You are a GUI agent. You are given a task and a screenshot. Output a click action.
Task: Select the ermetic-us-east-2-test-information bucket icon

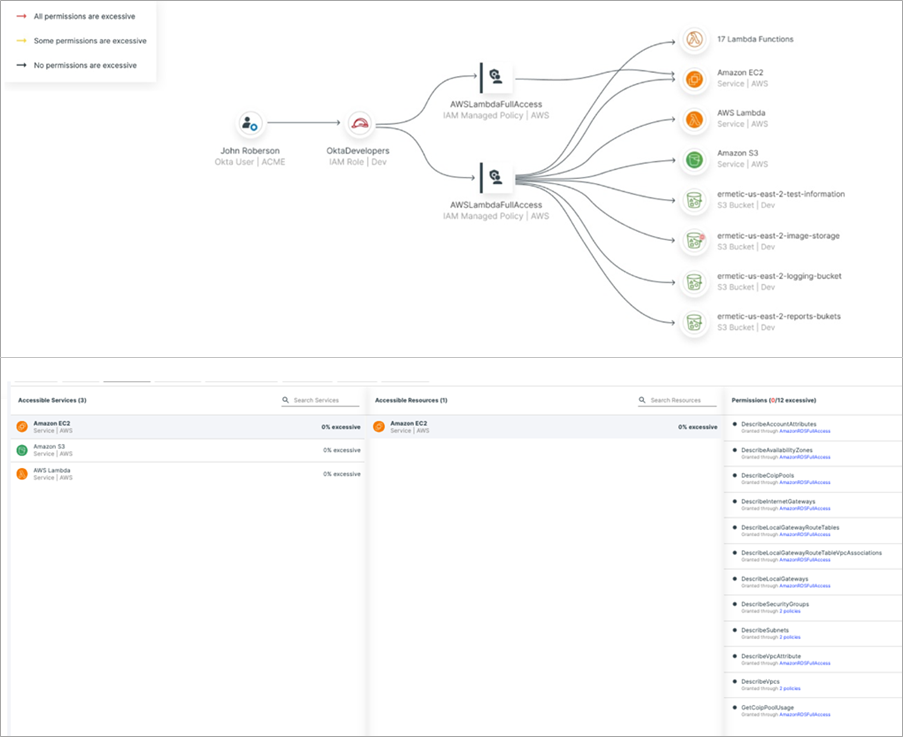[x=695, y=200]
